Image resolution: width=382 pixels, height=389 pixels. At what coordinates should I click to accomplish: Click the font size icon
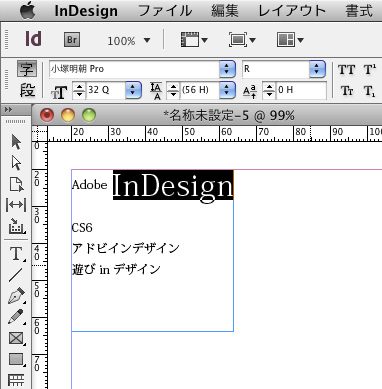[59, 92]
